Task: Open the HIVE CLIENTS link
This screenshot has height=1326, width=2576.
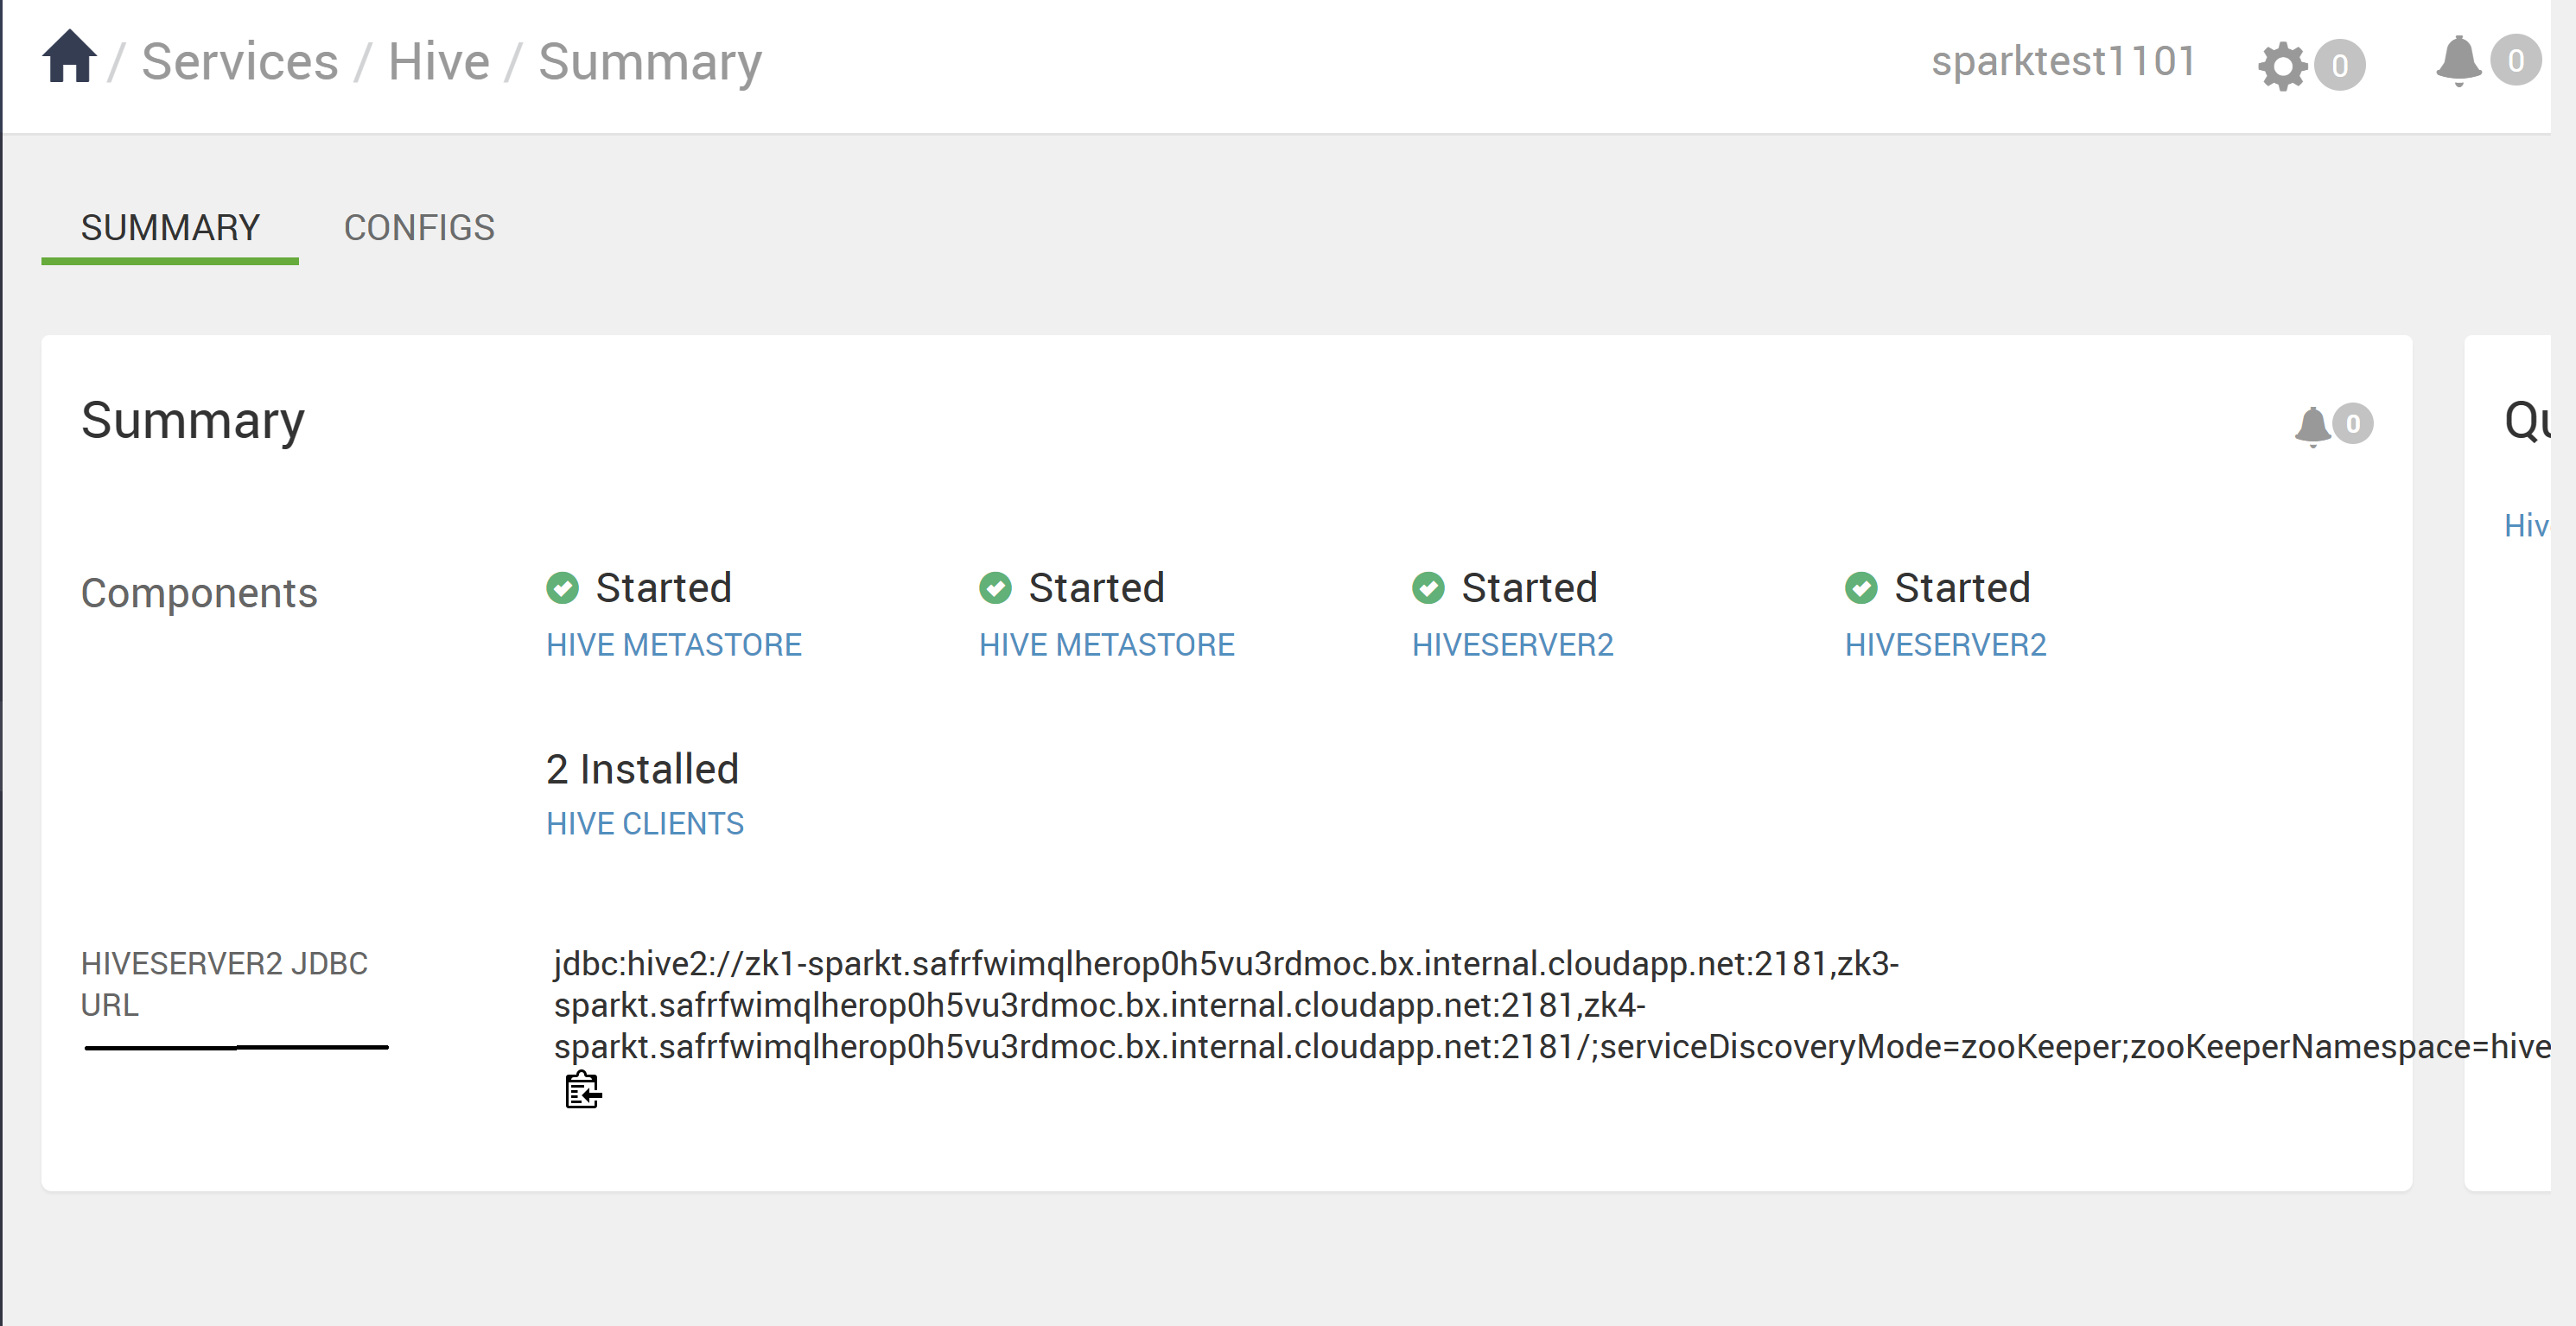Action: tap(645, 824)
